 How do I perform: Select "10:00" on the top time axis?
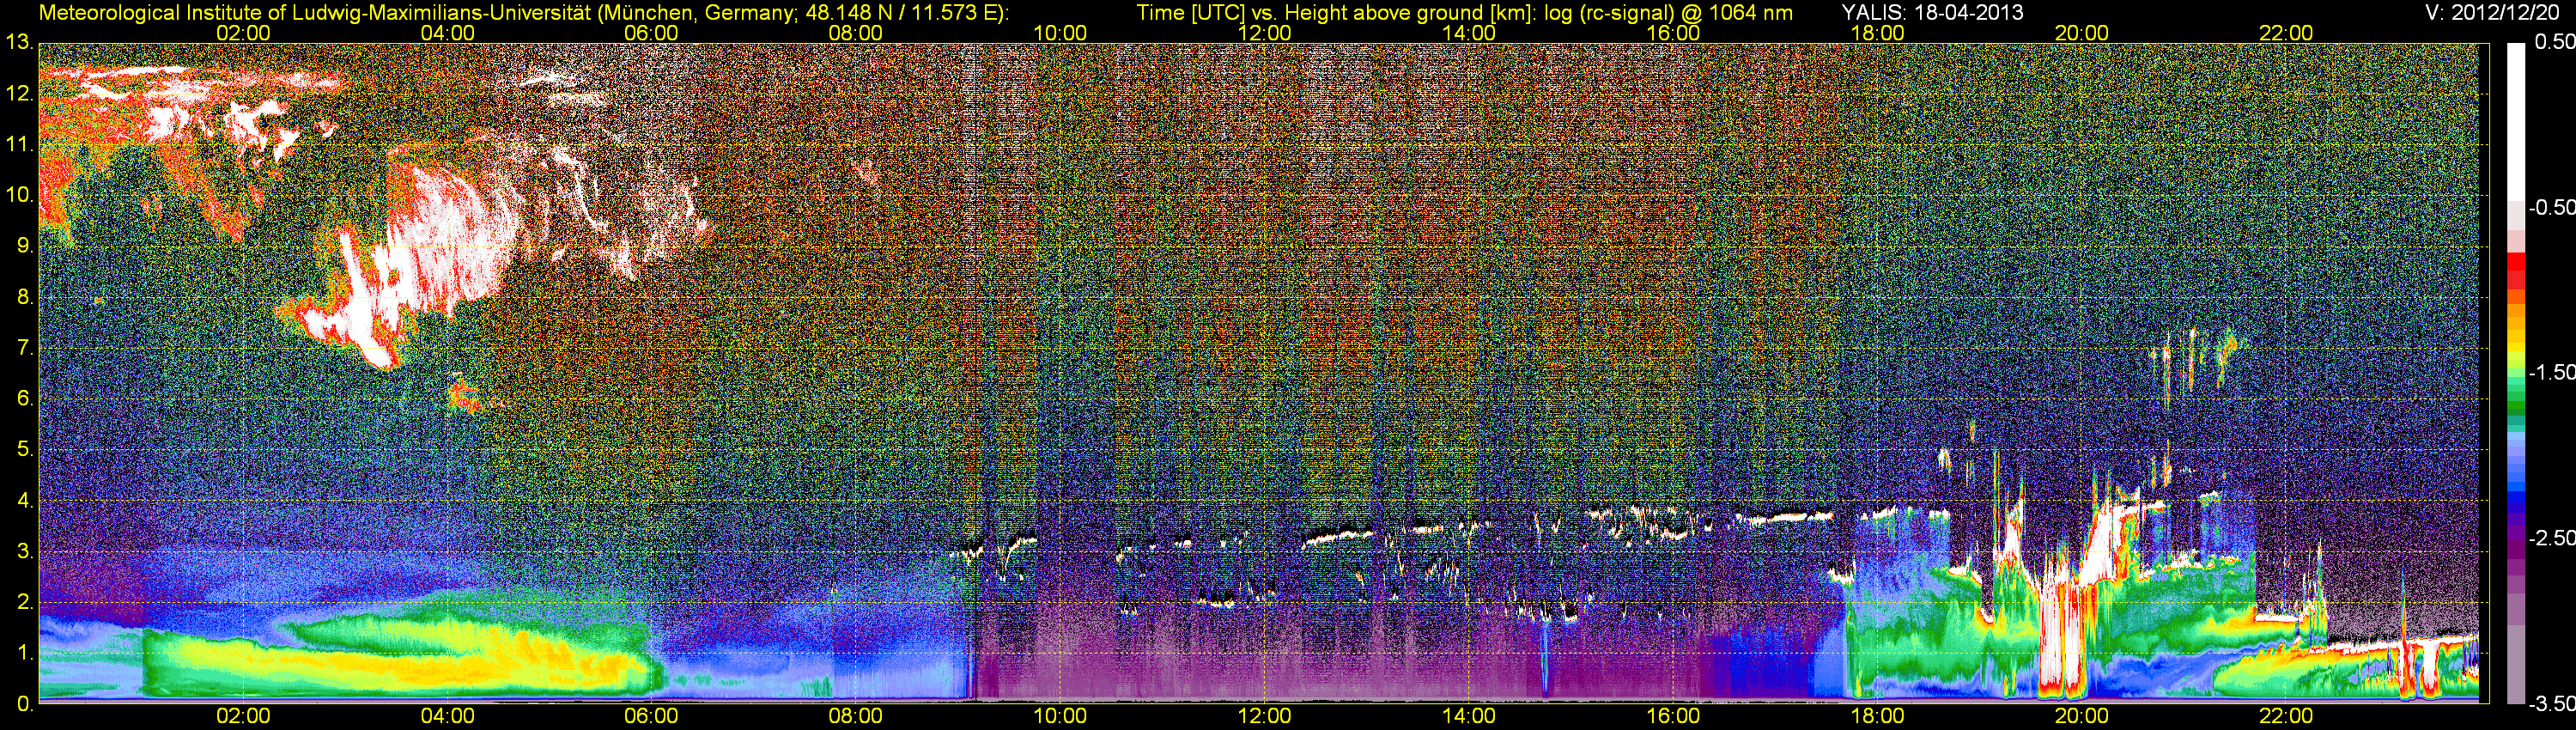tap(1060, 33)
